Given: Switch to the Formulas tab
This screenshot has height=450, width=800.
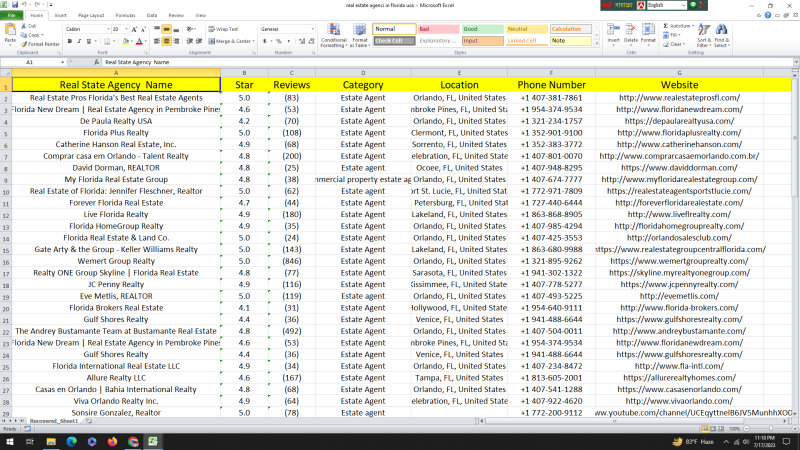Looking at the screenshot, I should tap(126, 15).
